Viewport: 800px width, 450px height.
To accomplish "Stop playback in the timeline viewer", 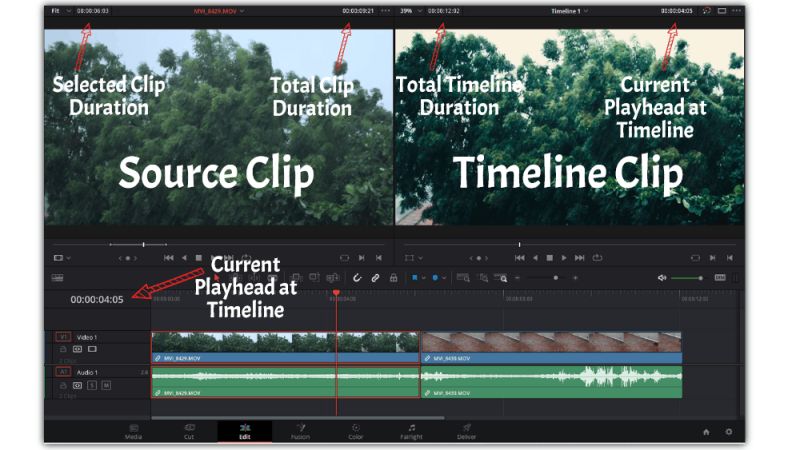I will (x=549, y=258).
